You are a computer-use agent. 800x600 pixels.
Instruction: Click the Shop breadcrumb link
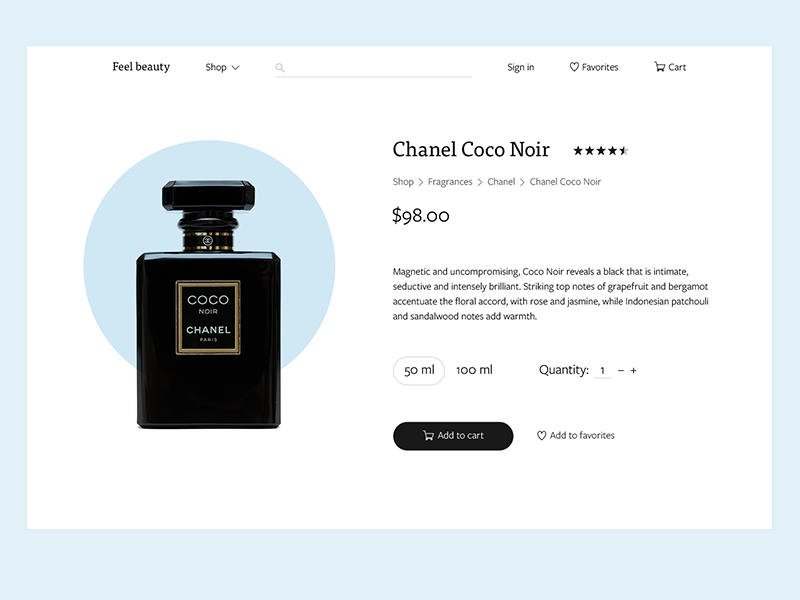point(403,182)
